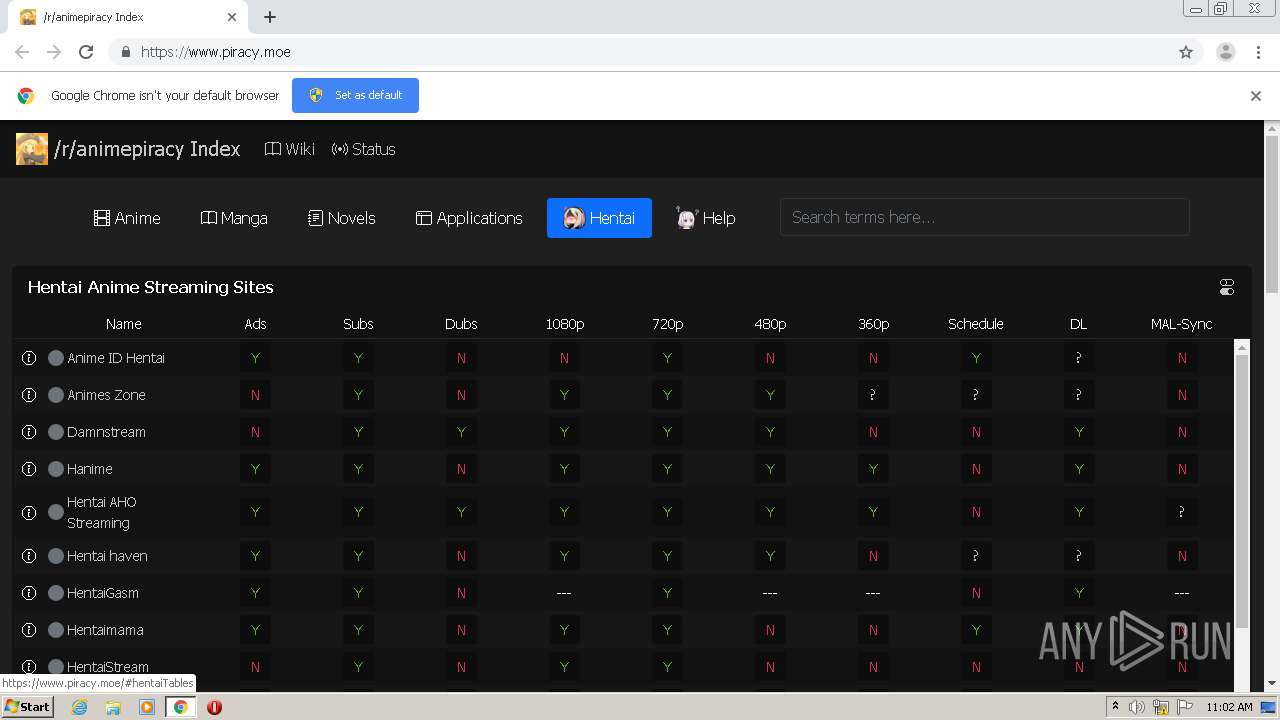Open the info icon for Damnstream
1280x720 pixels.
pos(29,432)
